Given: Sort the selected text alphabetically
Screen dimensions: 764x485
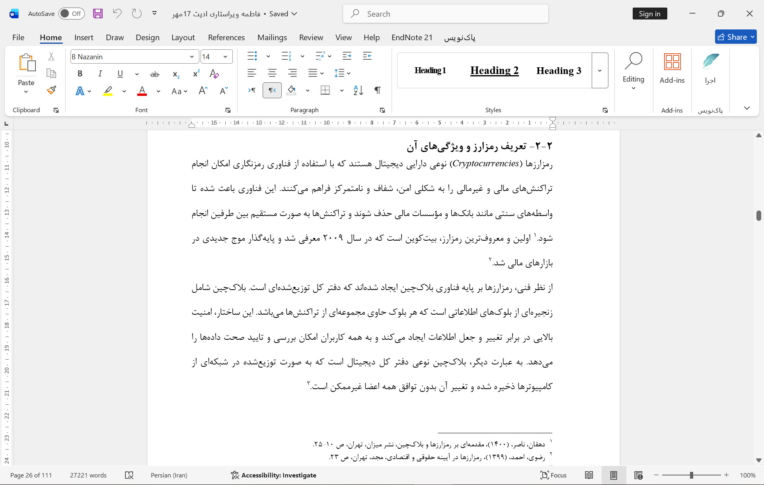Looking at the screenshot, I should 358,90.
